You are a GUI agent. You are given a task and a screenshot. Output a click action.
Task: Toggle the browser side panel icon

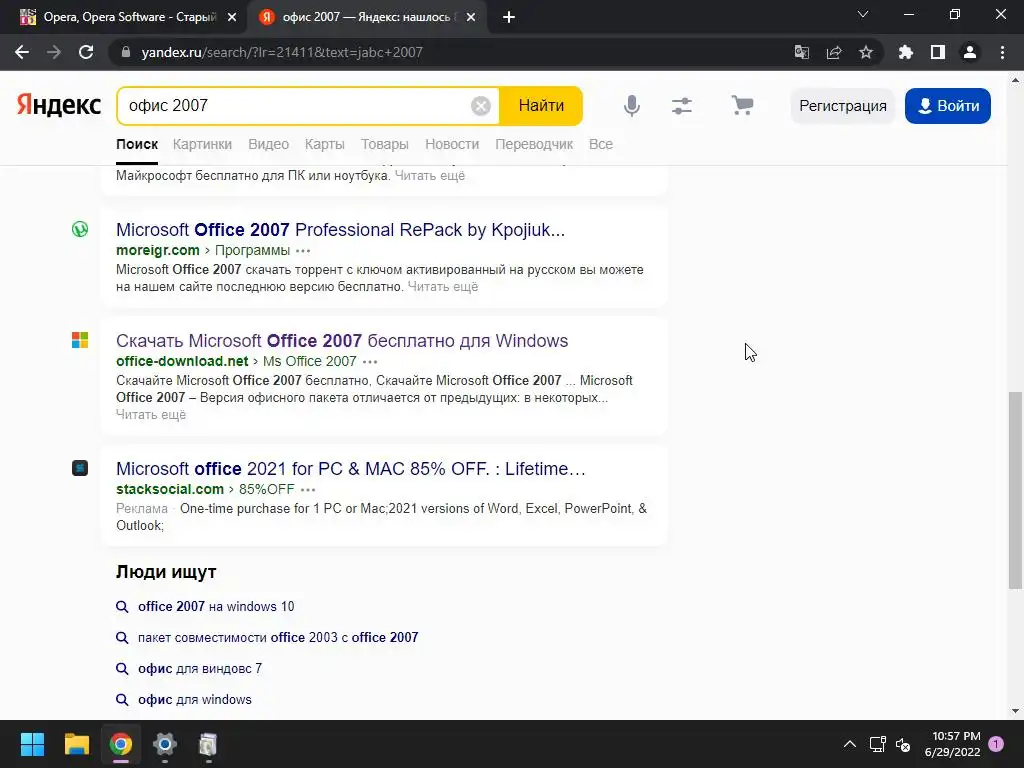click(938, 52)
